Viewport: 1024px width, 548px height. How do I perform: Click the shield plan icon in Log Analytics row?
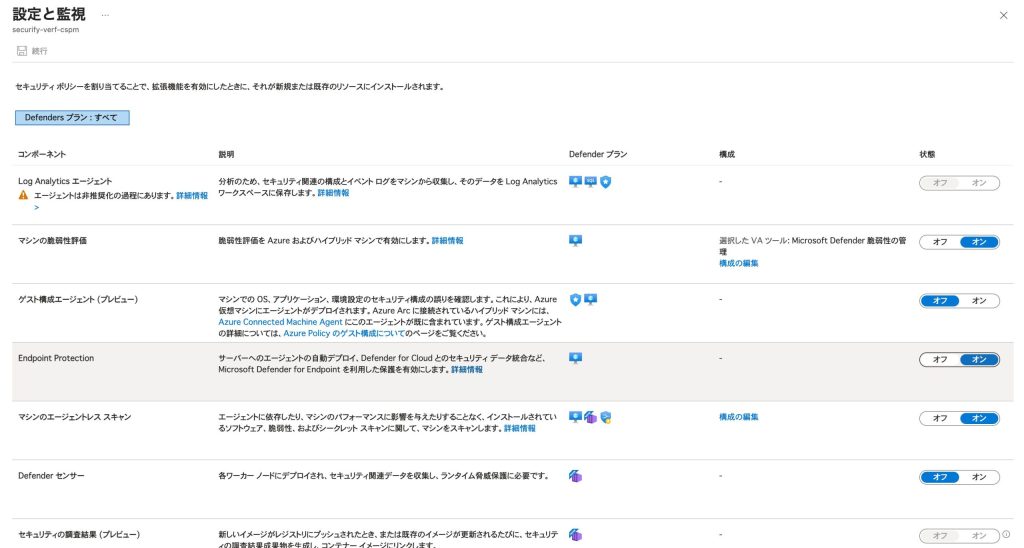605,182
